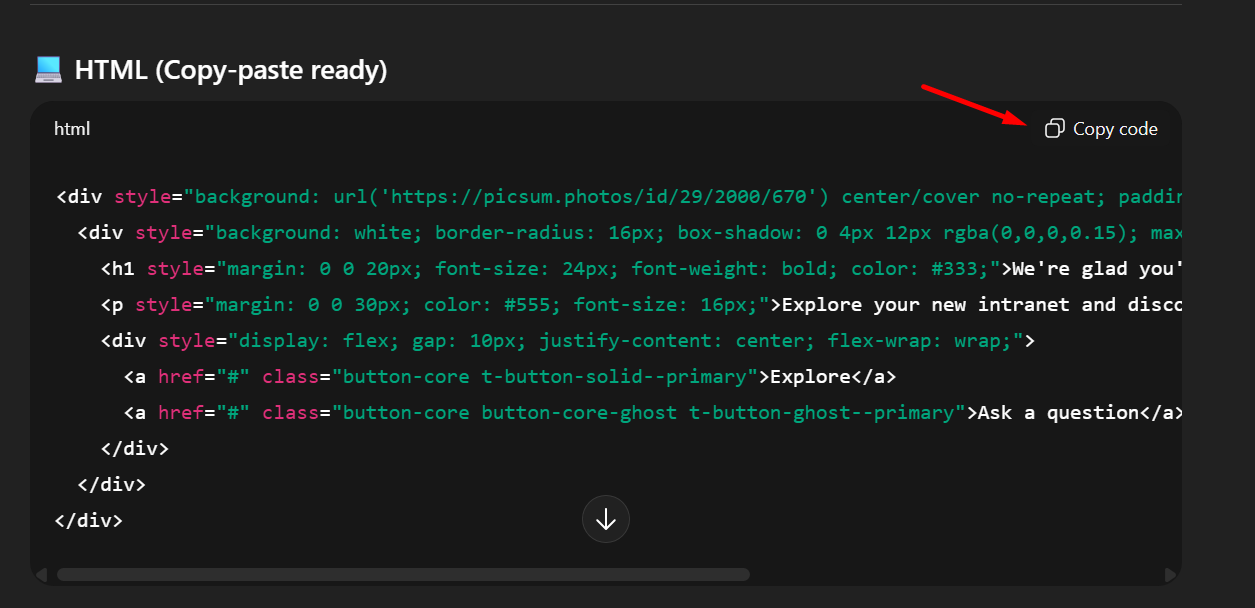Click the 'html' language label
This screenshot has width=1255, height=608.
(72, 129)
